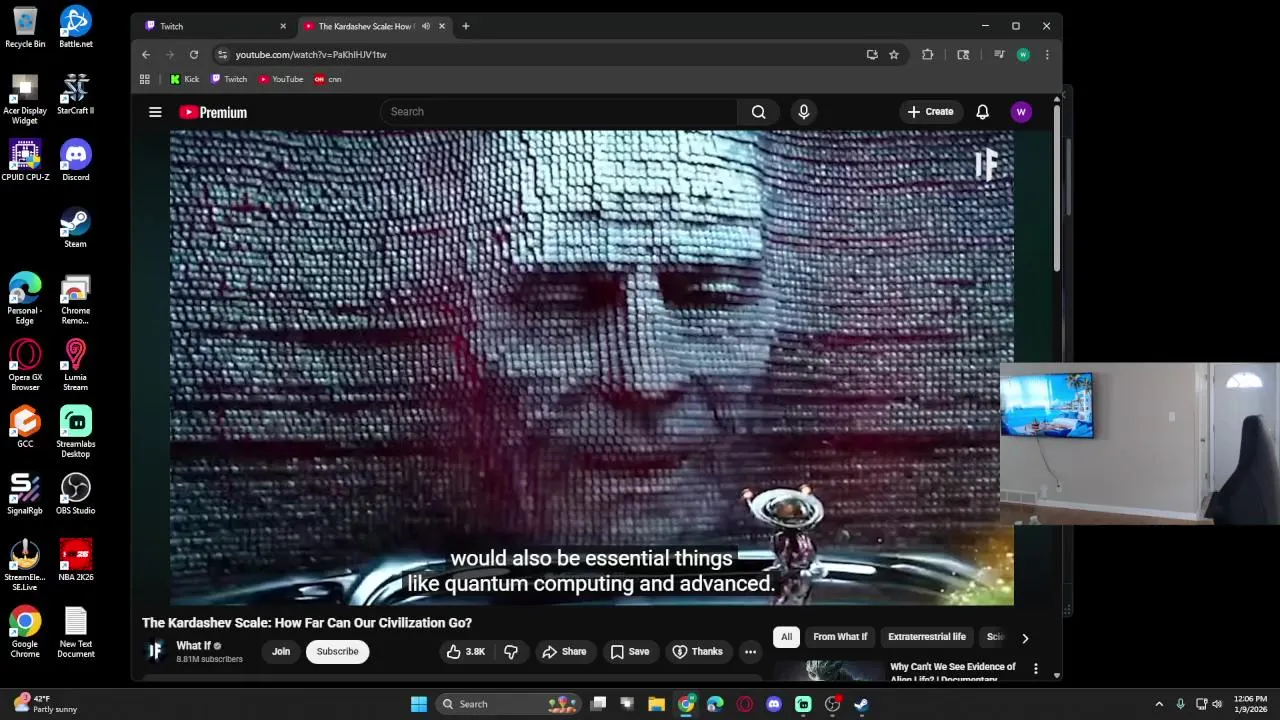Click the taskbar Search box
Image resolution: width=1280 pixels, height=720 pixels.
[x=510, y=704]
